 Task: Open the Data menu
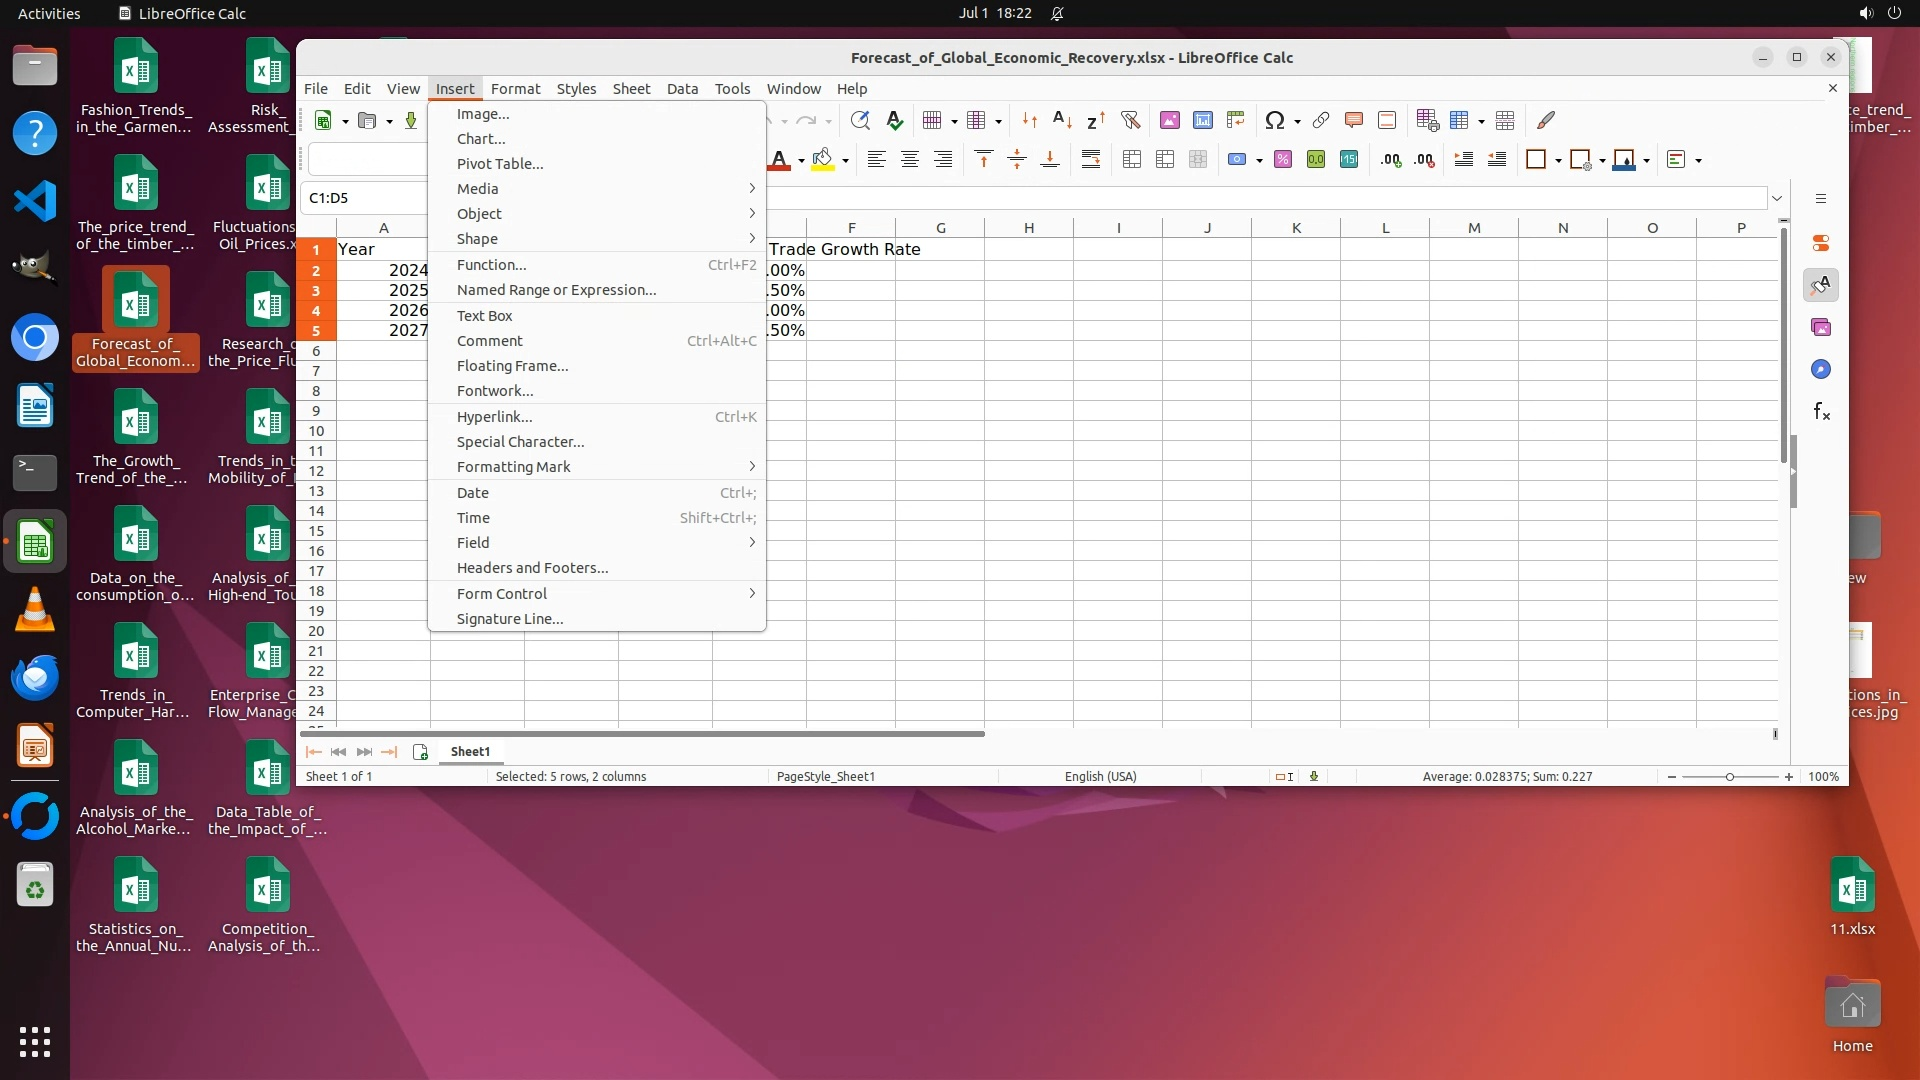click(682, 89)
